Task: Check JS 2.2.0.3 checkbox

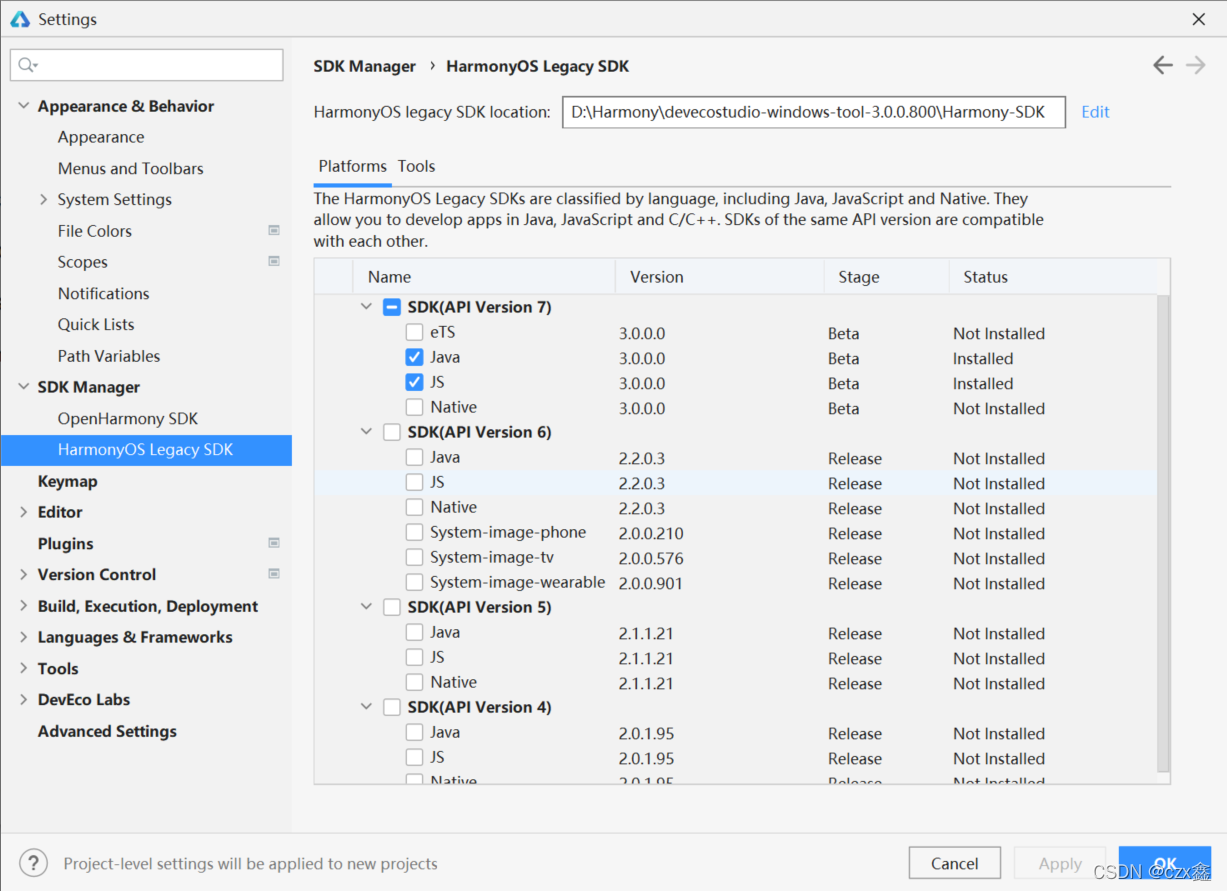Action: point(414,482)
